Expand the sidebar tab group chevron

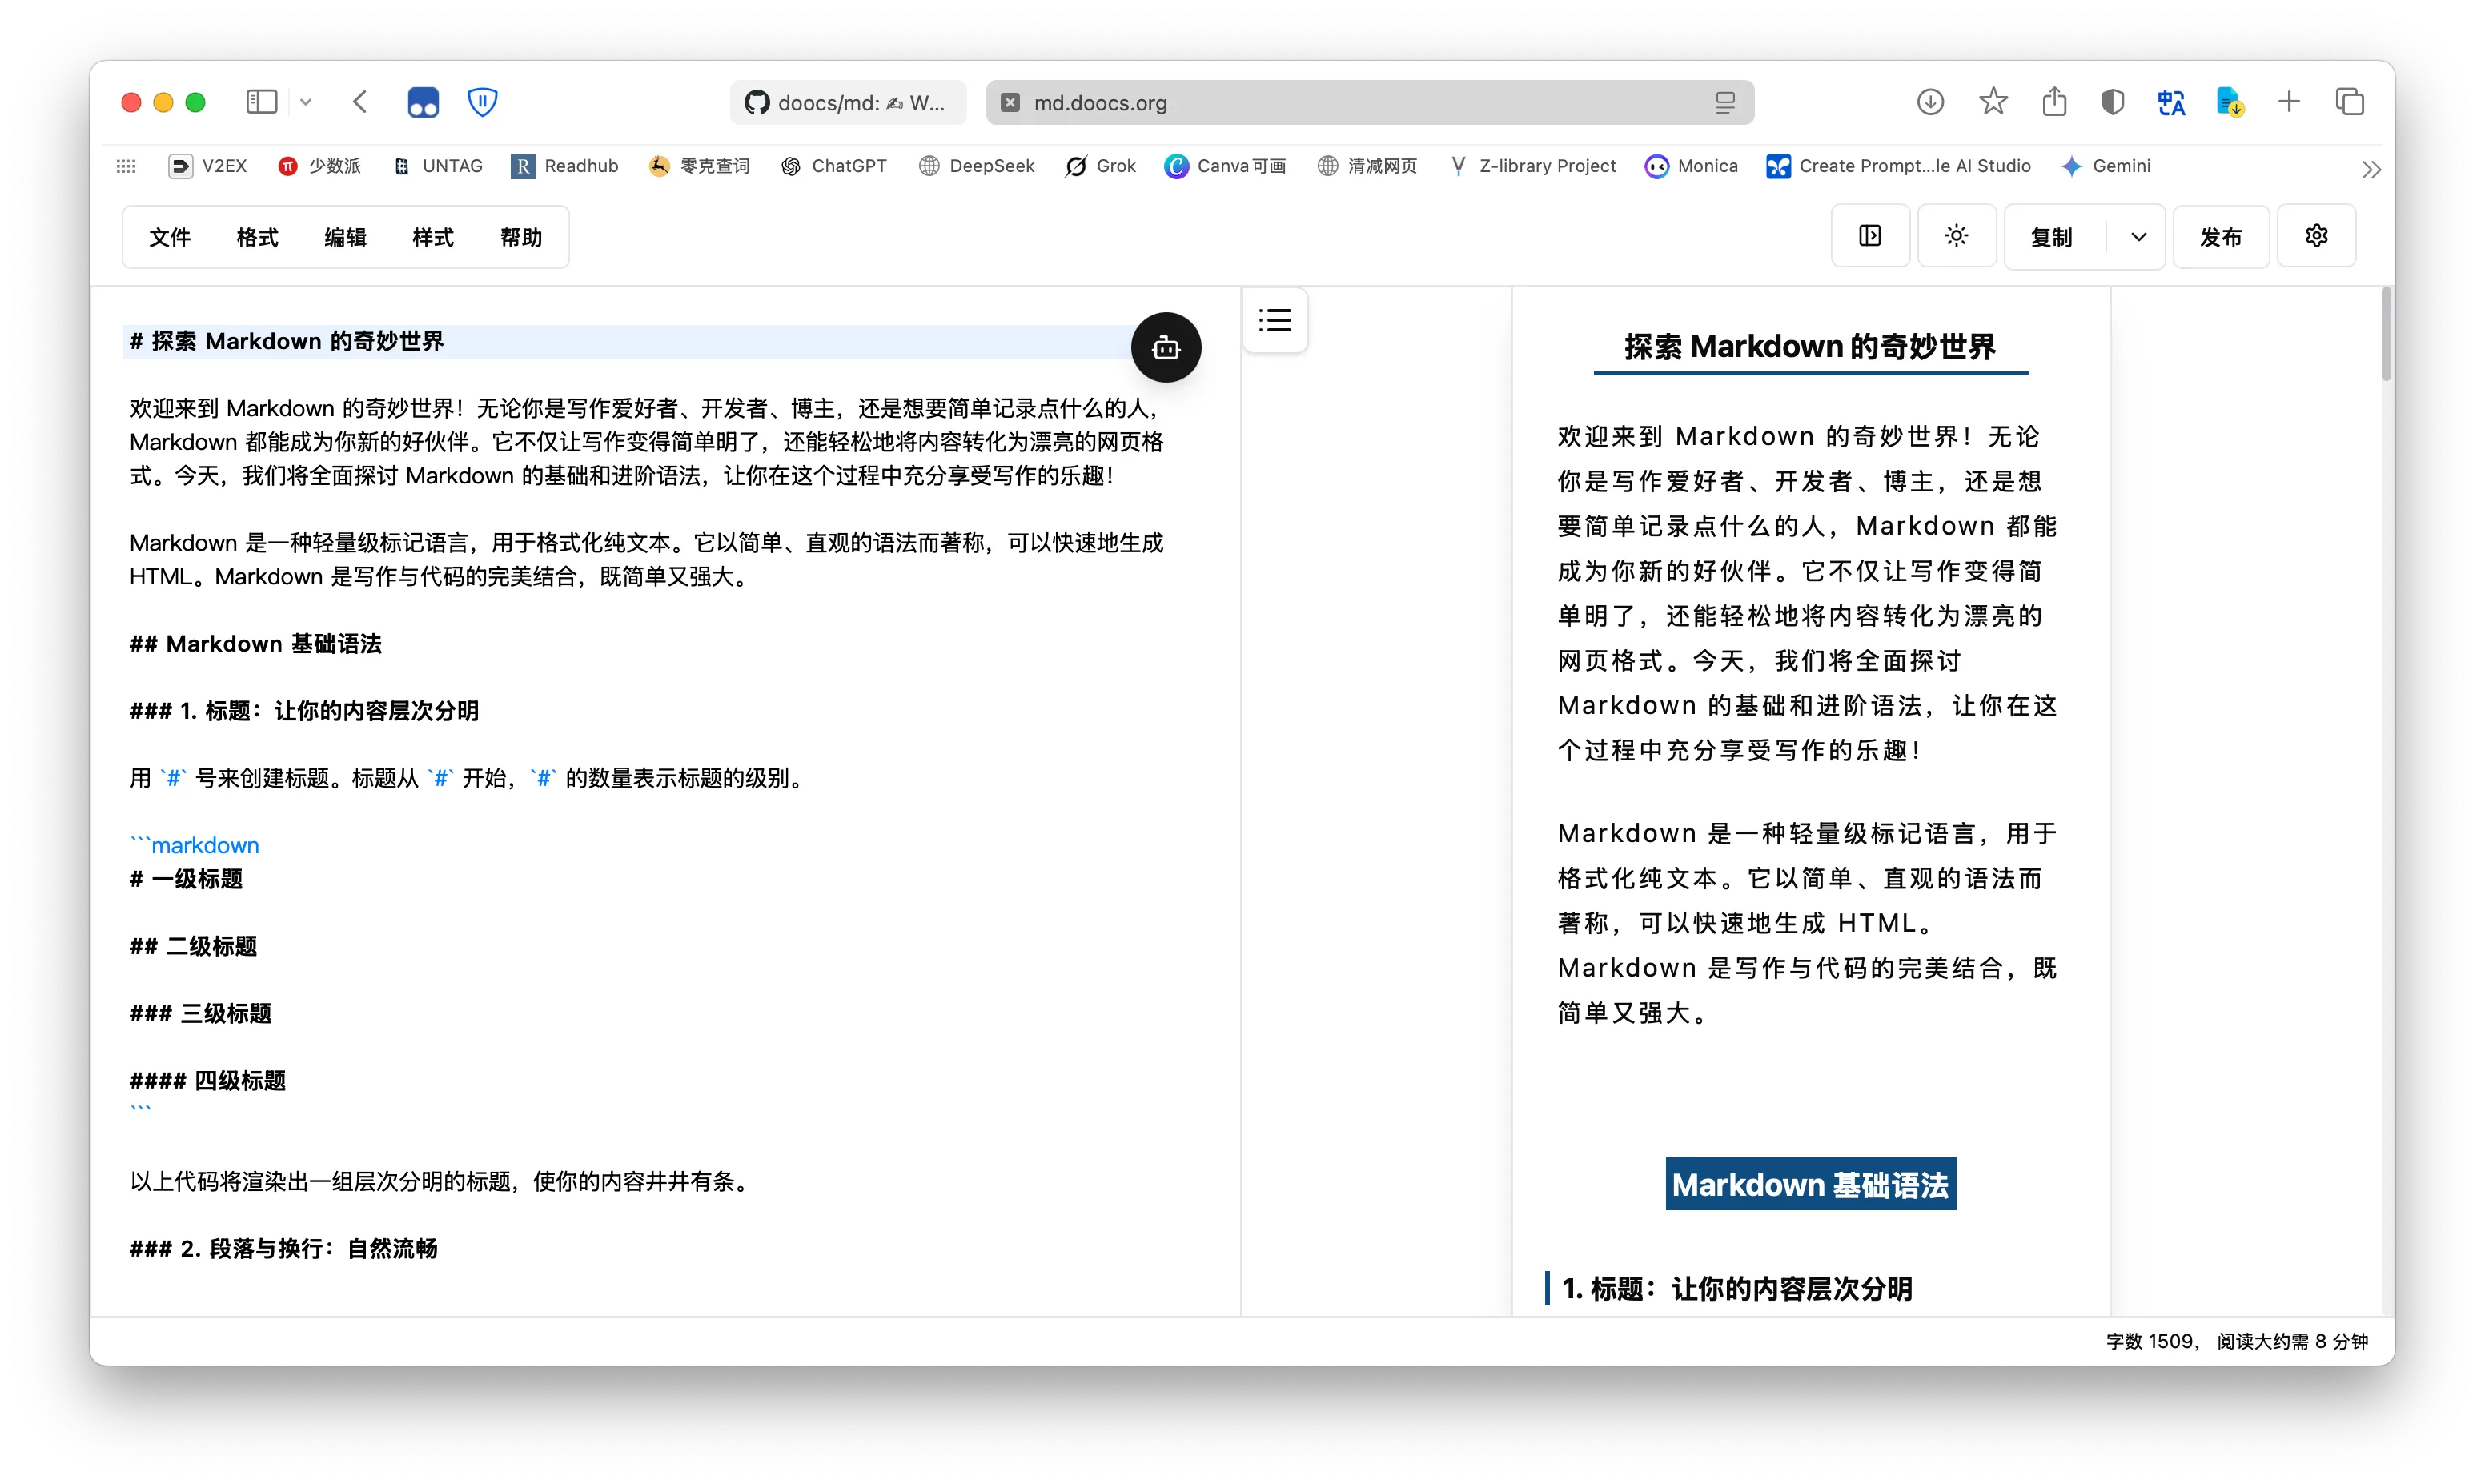[x=306, y=102]
